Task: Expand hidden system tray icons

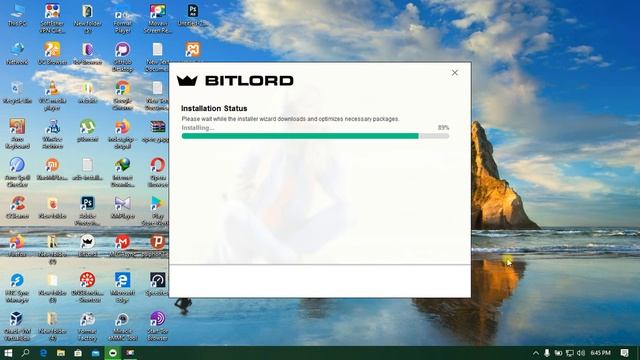Action: pos(536,353)
